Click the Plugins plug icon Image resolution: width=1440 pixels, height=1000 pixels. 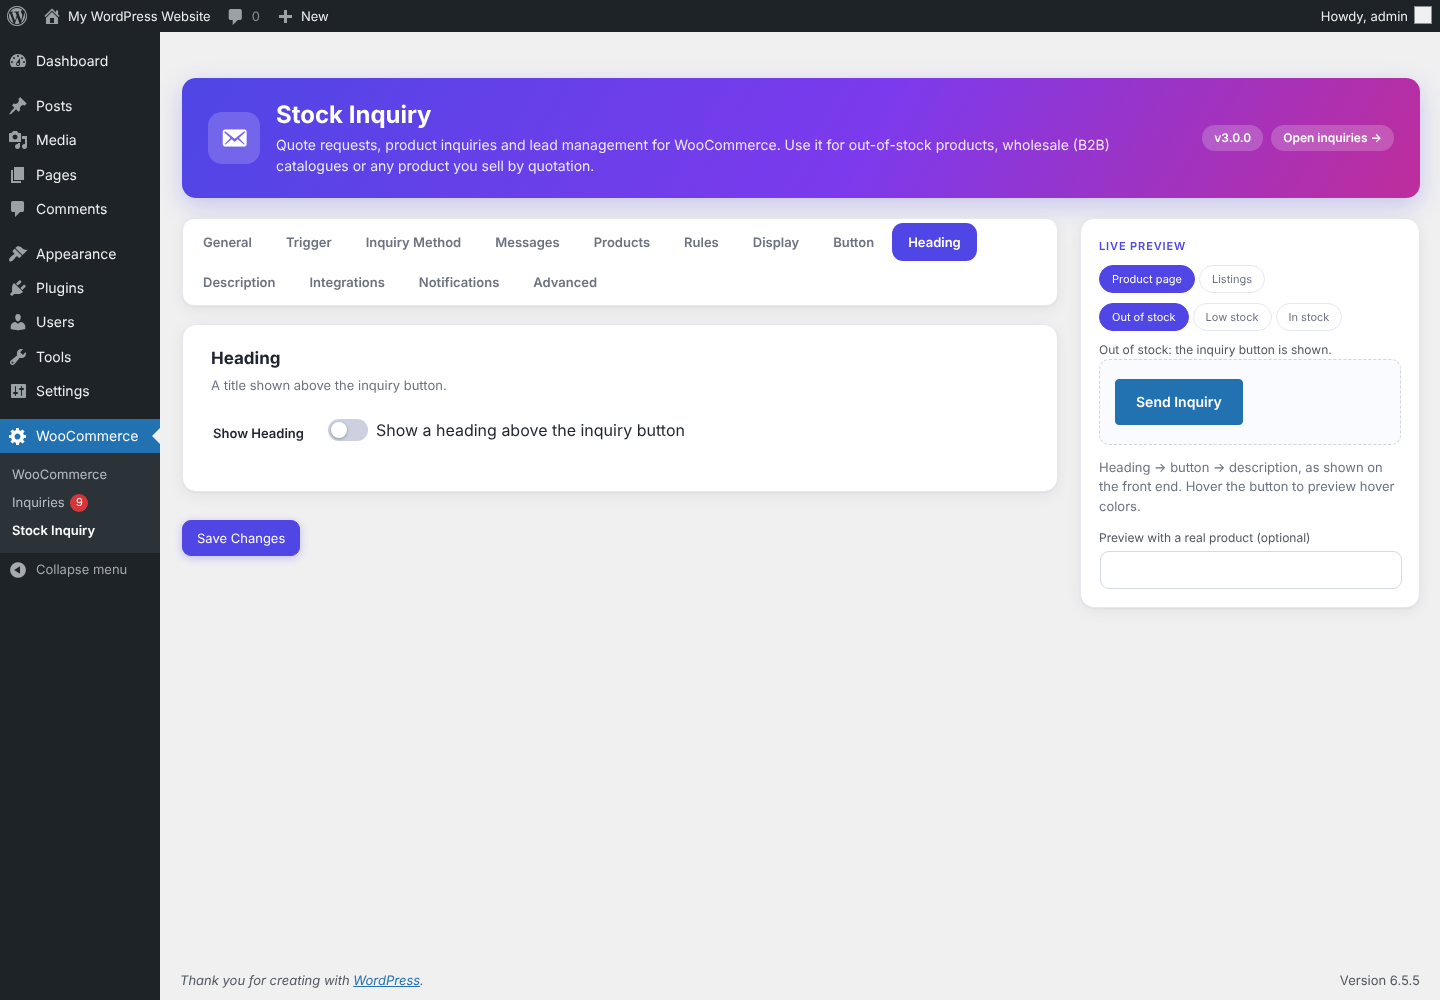pos(18,288)
